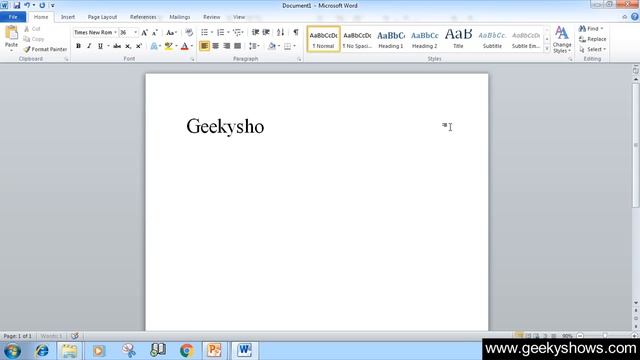
Task: Click the Windows Start button
Action: [12, 351]
